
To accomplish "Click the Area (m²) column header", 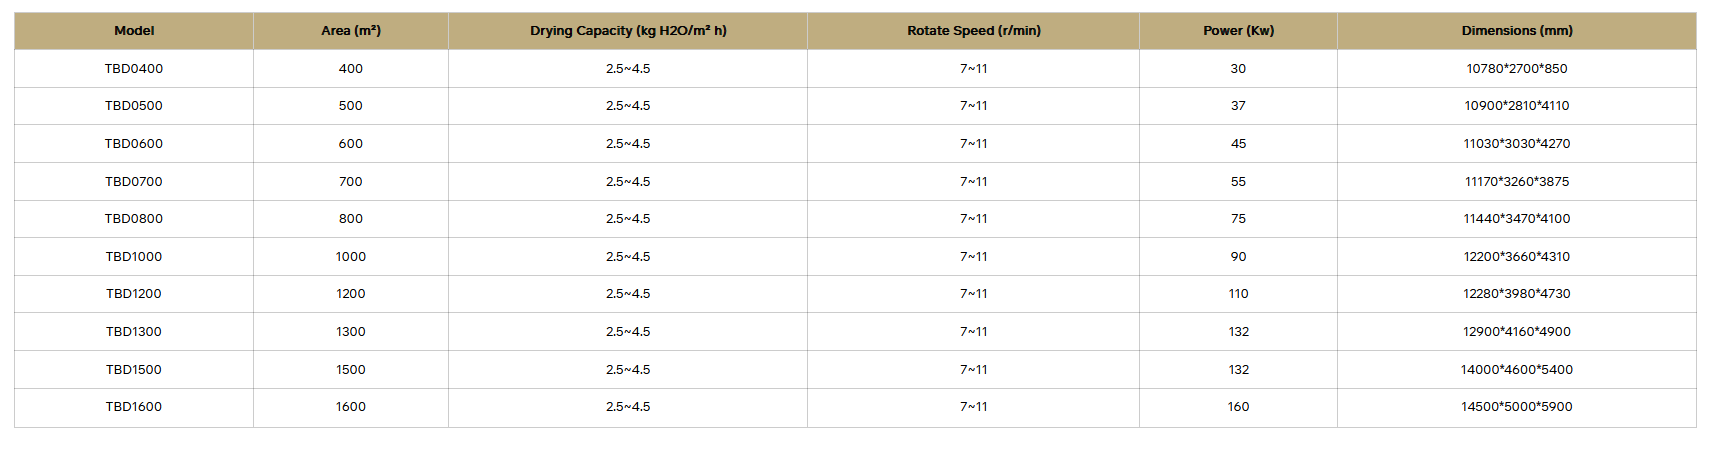I will [351, 31].
